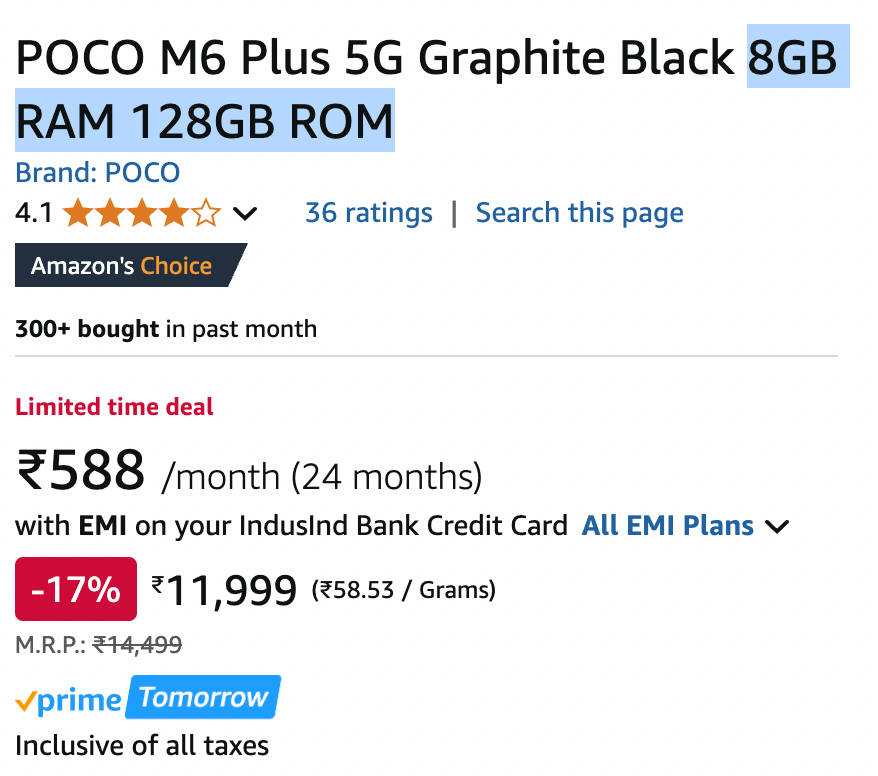Click the Amazon's Choice badge
This screenshot has height=776, width=878.
coord(123,266)
